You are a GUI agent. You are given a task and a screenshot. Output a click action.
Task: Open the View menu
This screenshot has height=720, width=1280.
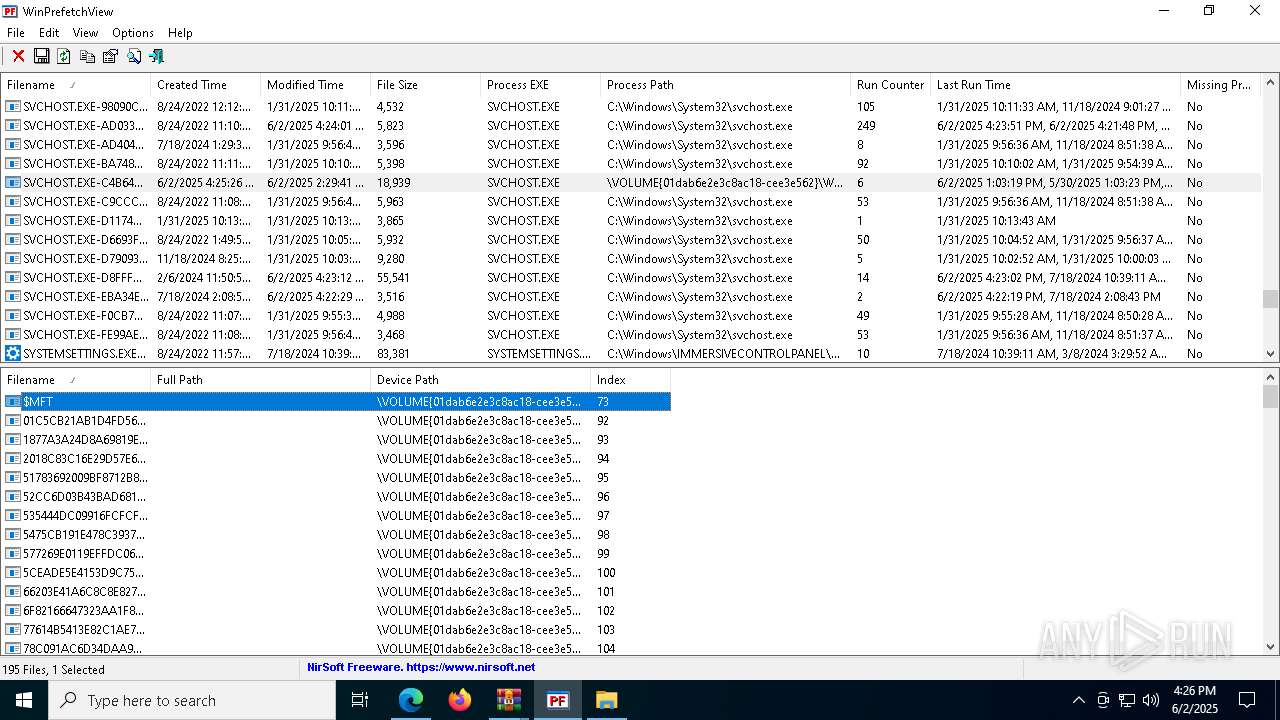tap(85, 33)
